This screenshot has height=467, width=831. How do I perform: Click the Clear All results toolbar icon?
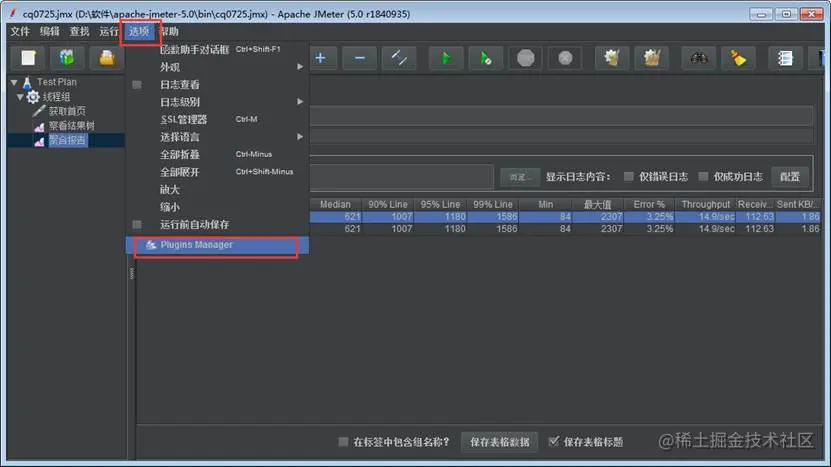[x=652, y=58]
